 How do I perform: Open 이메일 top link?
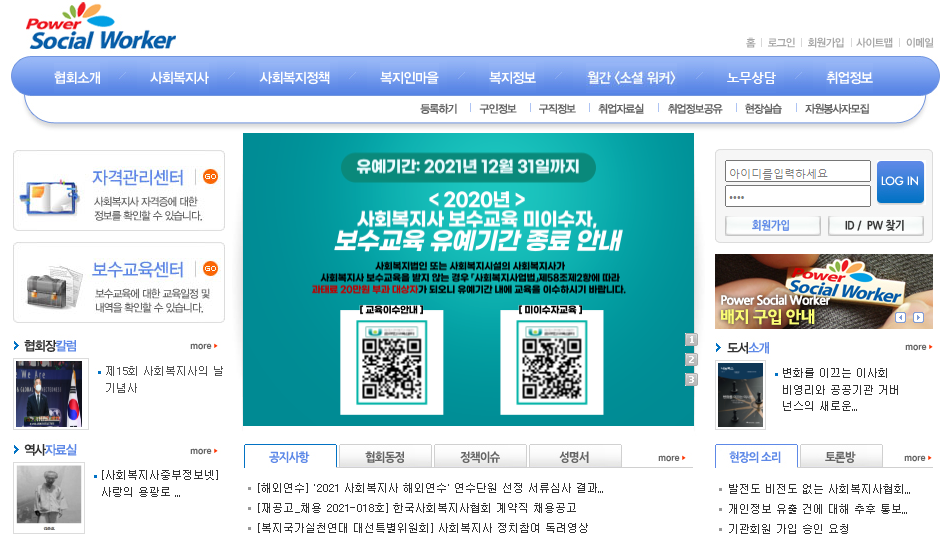coord(920,42)
